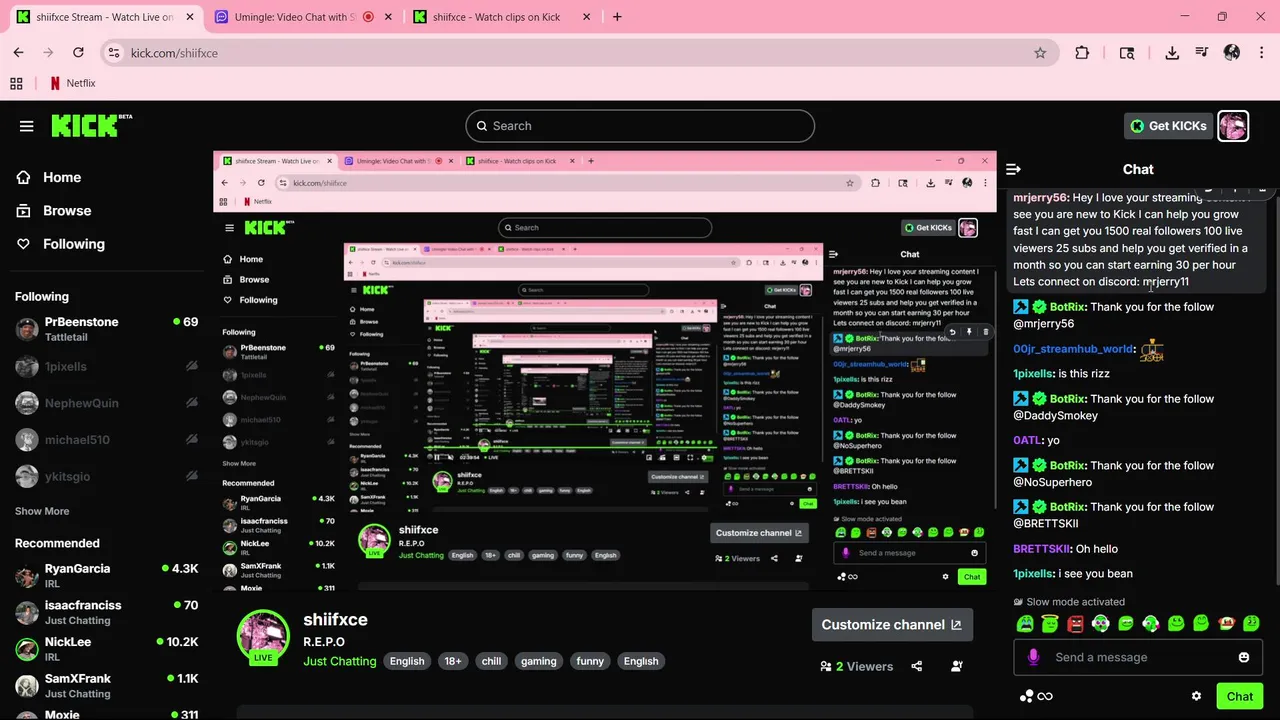1280x720 pixels.
Task: Click the live stream video player
Action: click(605, 372)
